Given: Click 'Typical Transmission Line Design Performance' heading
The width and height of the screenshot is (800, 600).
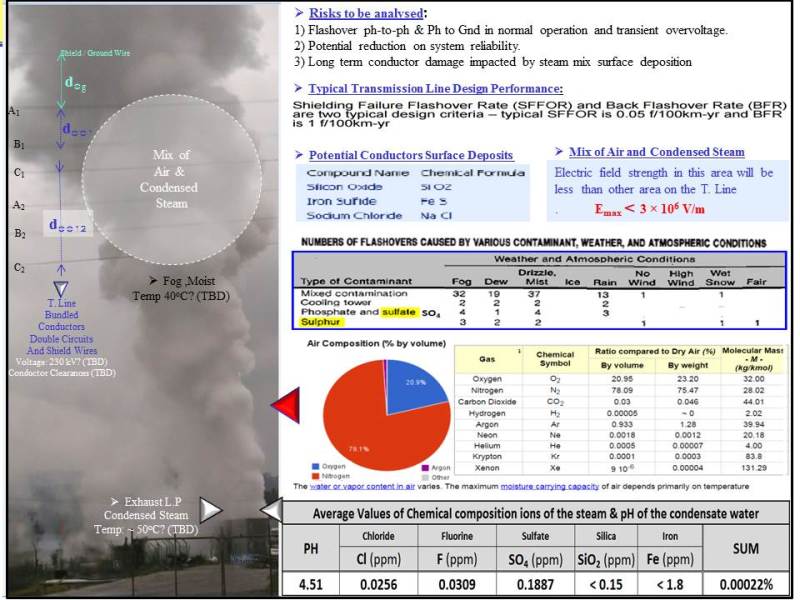Looking at the screenshot, I should [435, 89].
